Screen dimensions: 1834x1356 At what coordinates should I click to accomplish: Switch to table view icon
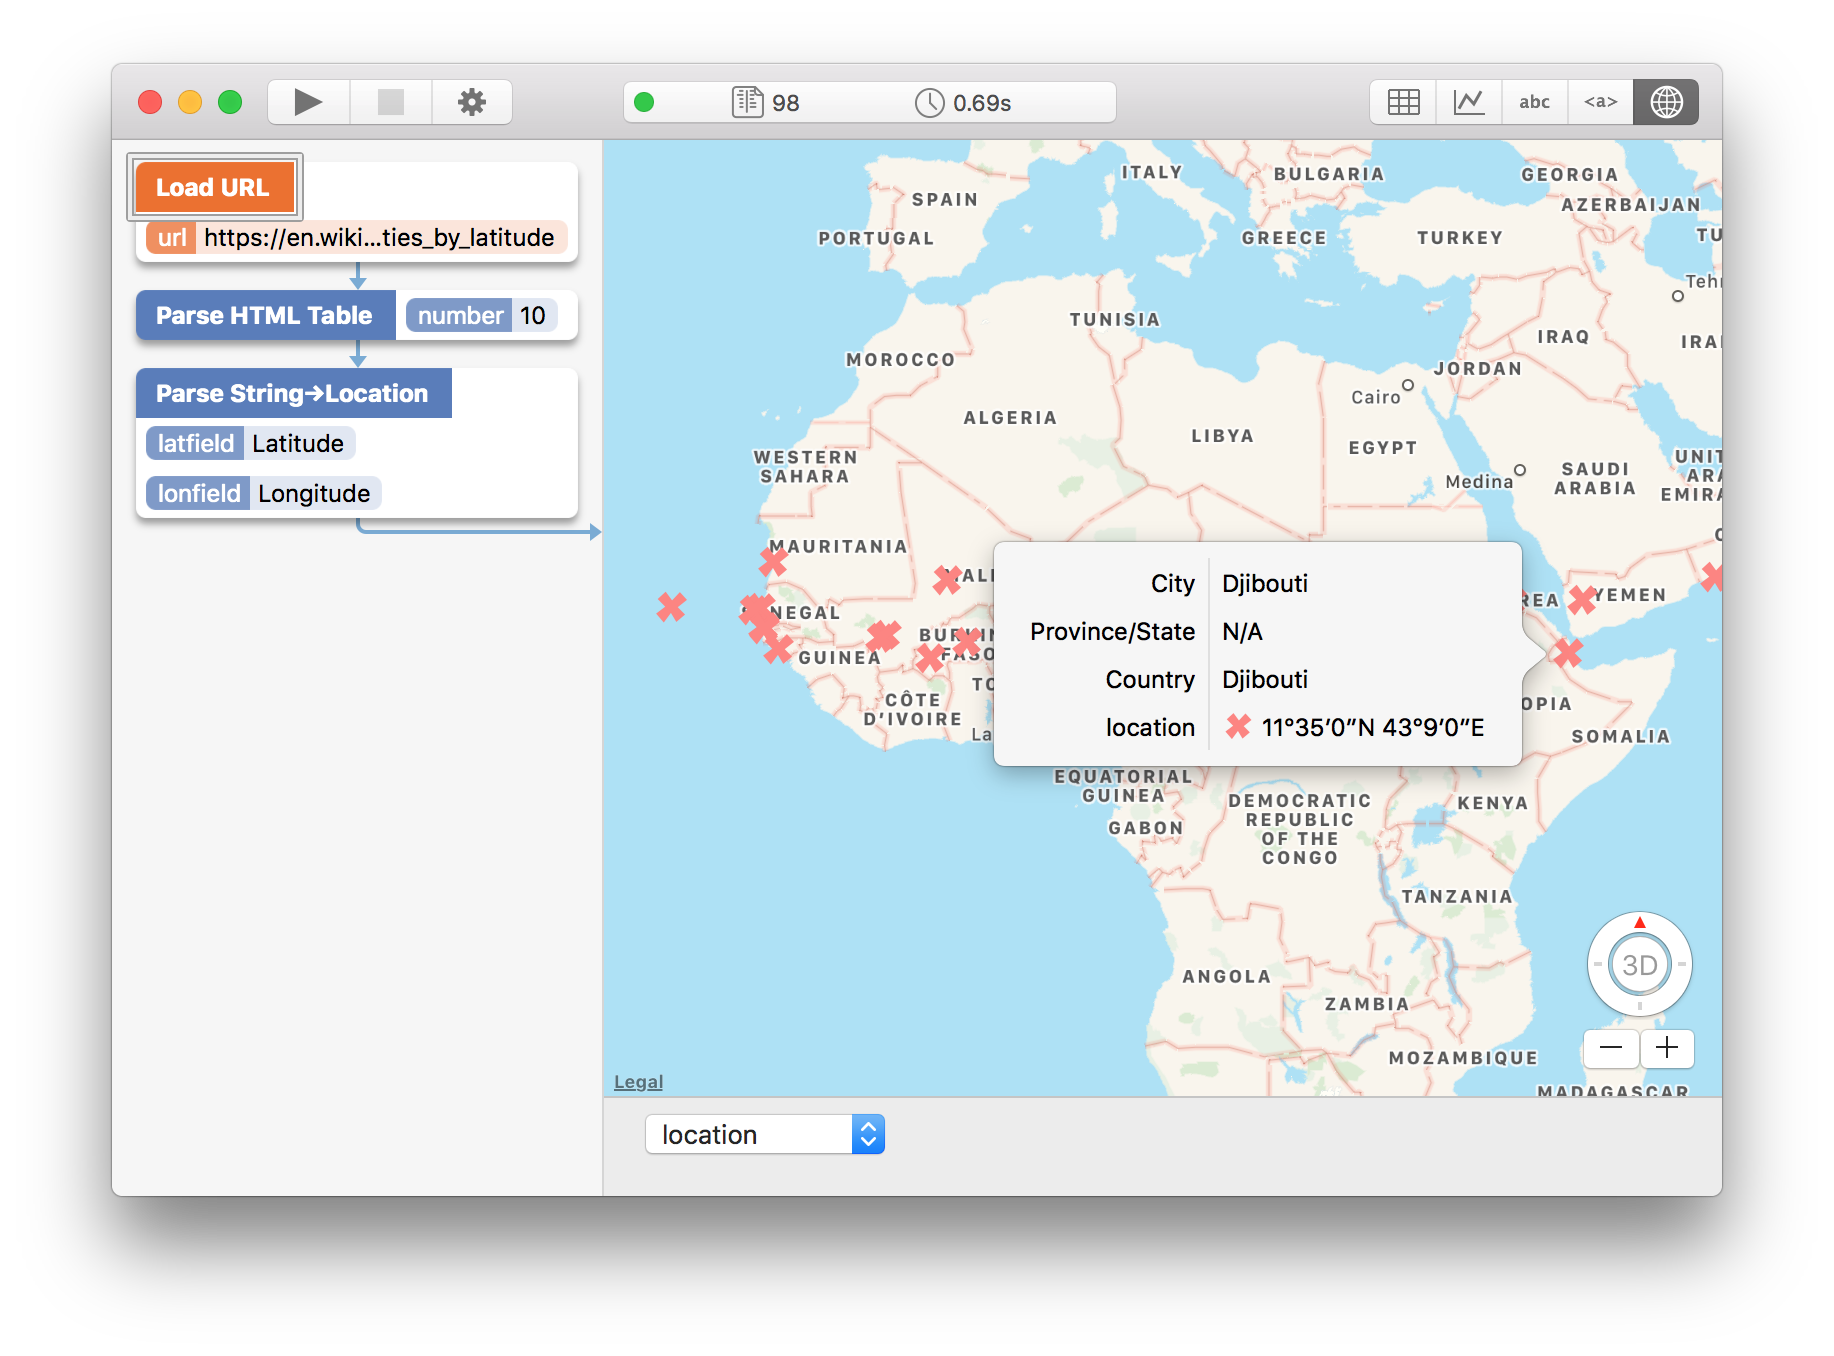pyautogui.click(x=1403, y=102)
